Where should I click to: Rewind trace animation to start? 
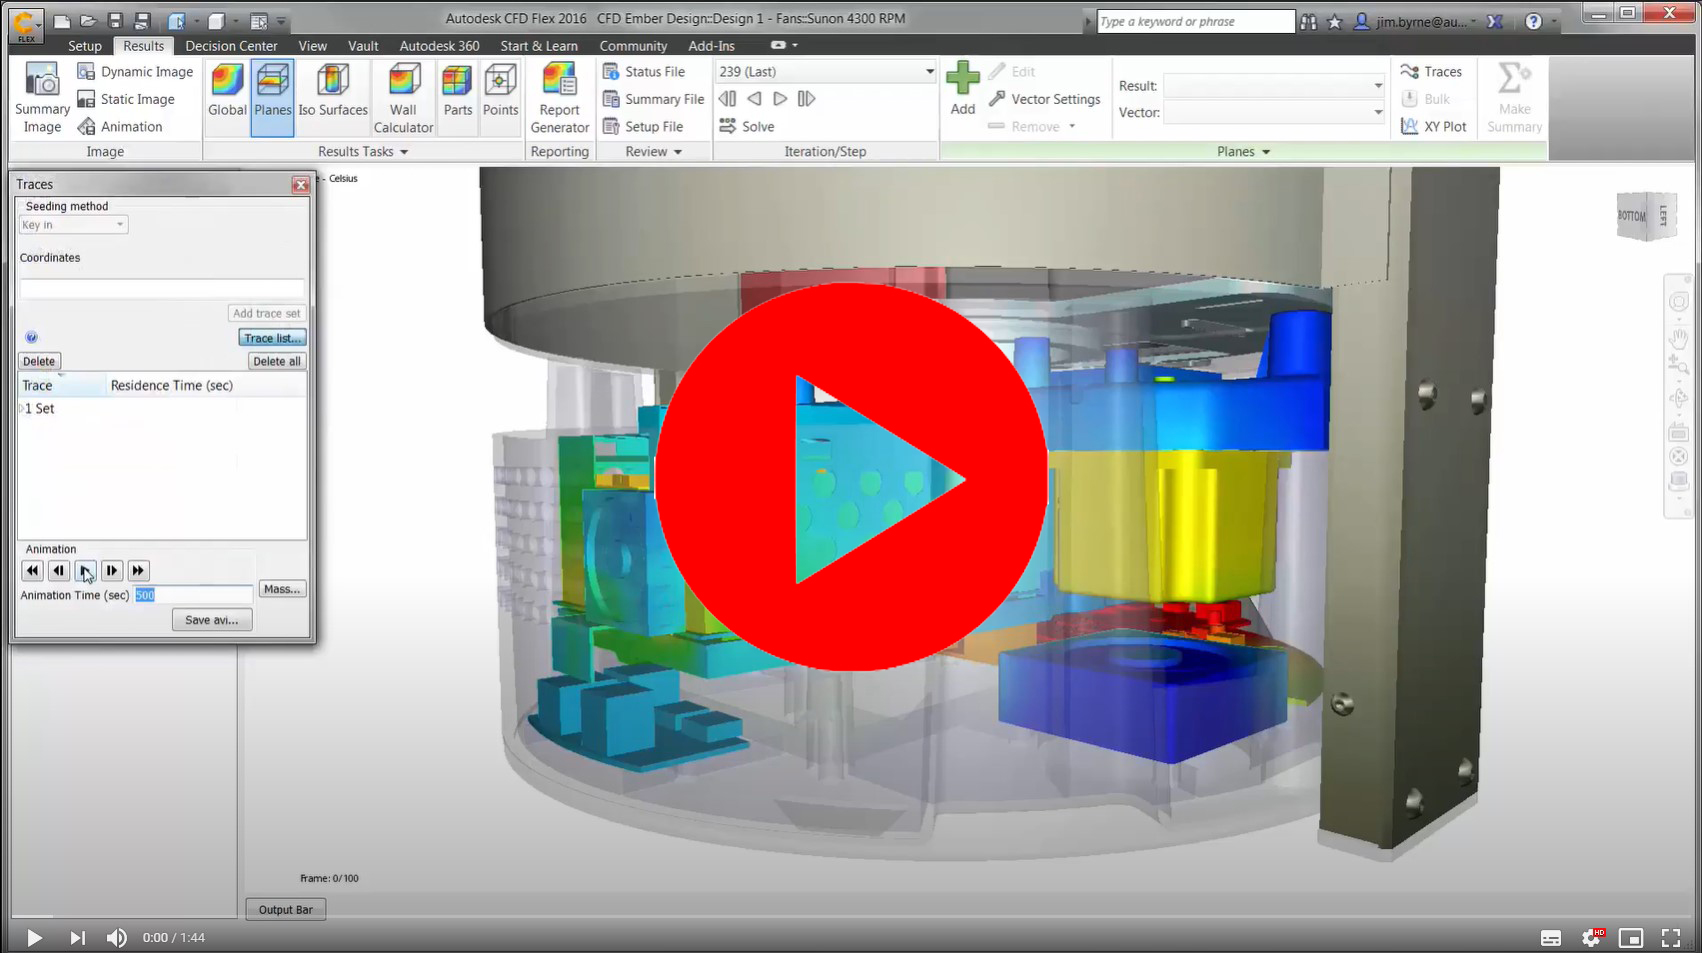pos(32,570)
